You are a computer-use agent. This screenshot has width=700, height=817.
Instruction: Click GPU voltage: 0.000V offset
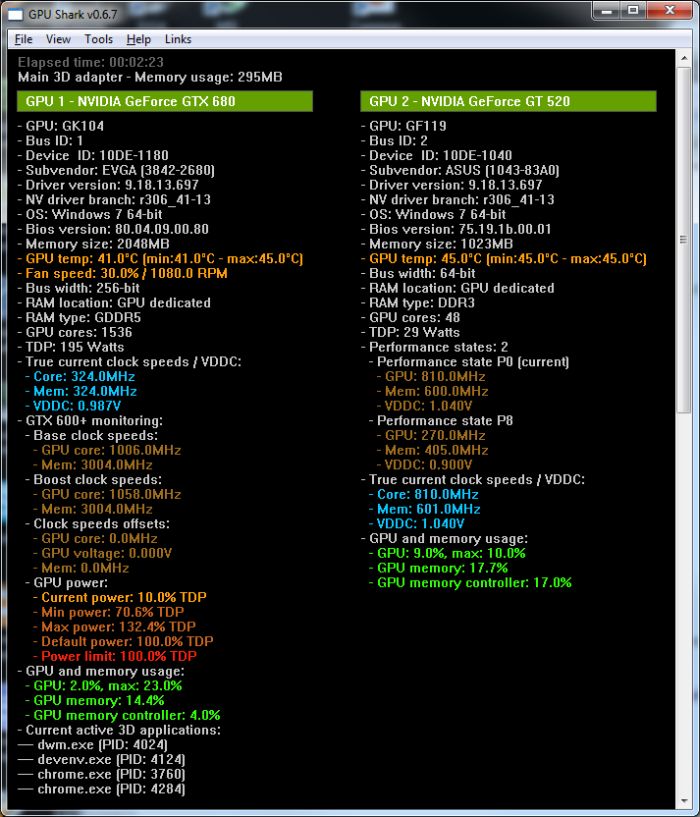coord(102,553)
